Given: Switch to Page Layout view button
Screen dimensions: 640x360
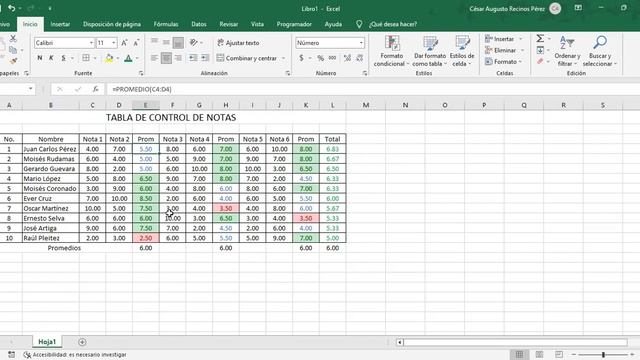Looking at the screenshot, I should (x=539, y=354).
